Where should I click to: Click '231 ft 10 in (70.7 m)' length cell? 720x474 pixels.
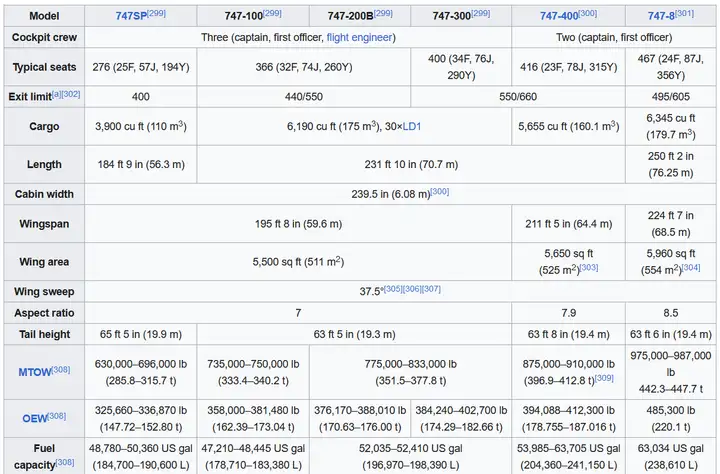coord(411,164)
